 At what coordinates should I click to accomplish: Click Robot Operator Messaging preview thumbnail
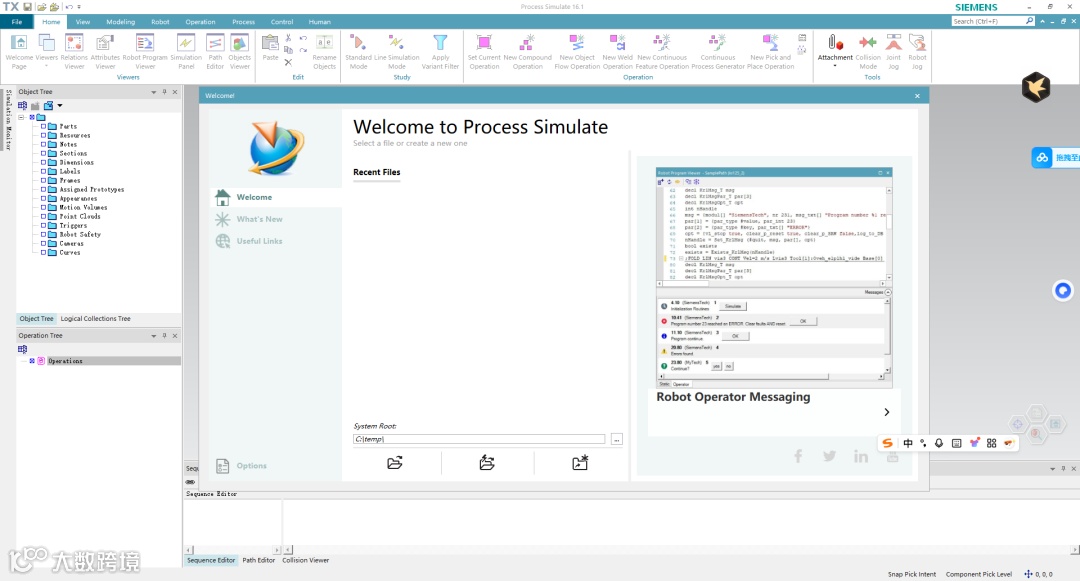coord(774,277)
